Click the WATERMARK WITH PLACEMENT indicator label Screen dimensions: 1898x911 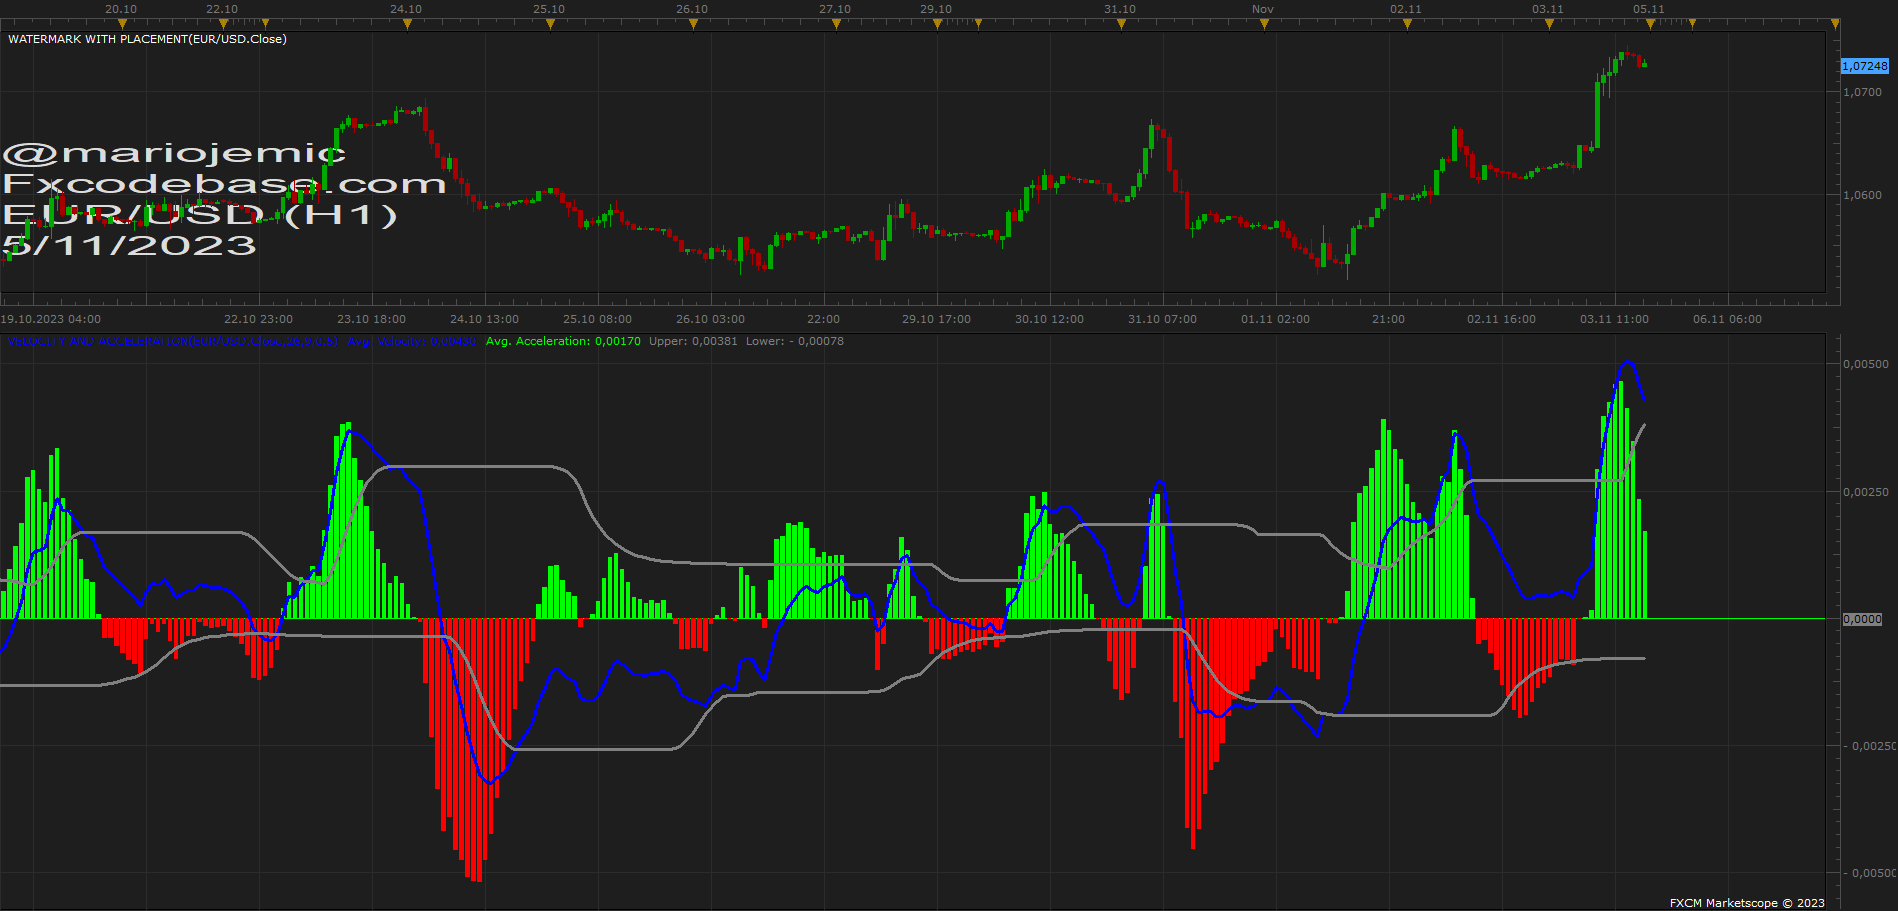147,39
